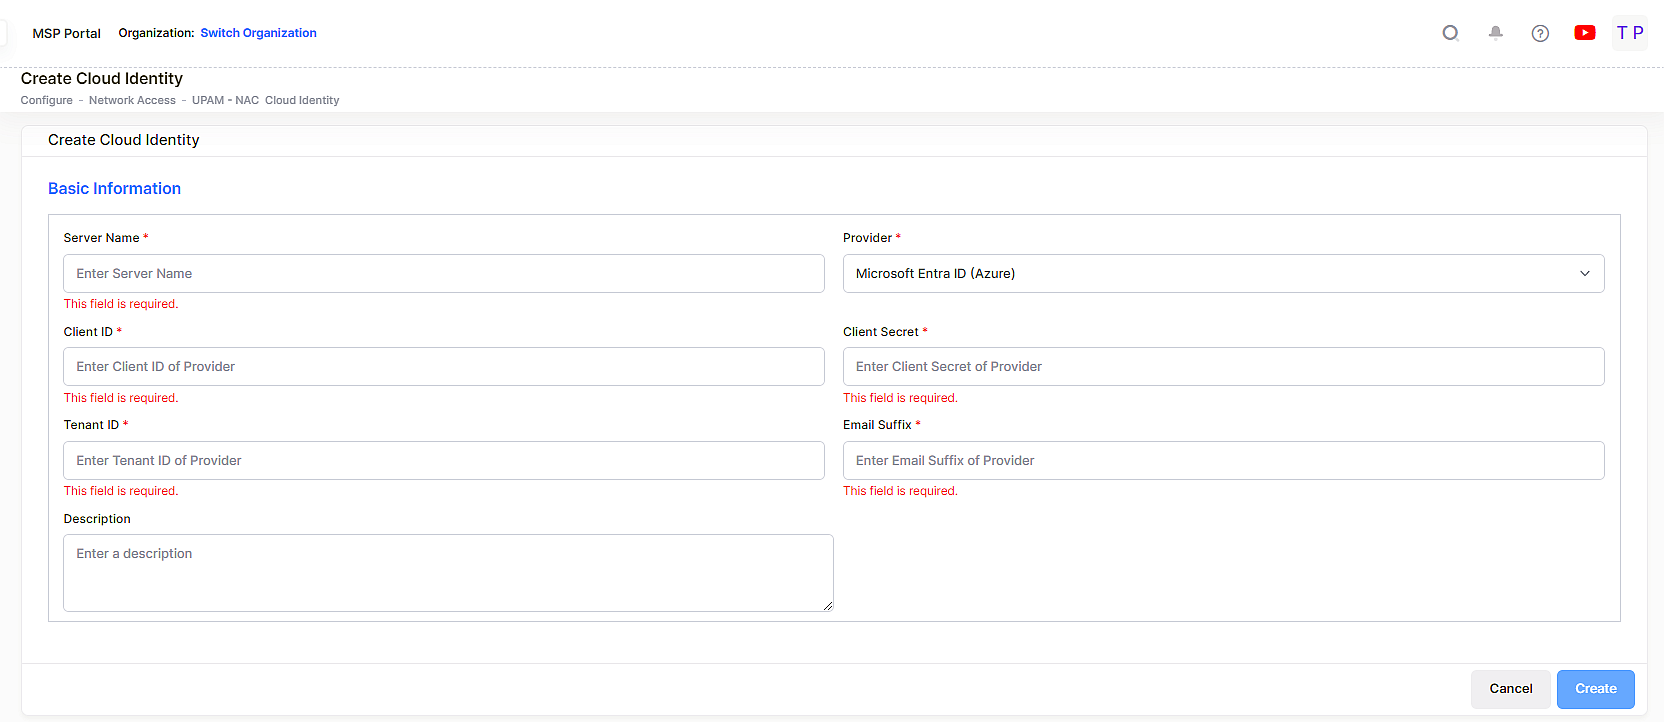Open the notifications bell

click(1495, 33)
